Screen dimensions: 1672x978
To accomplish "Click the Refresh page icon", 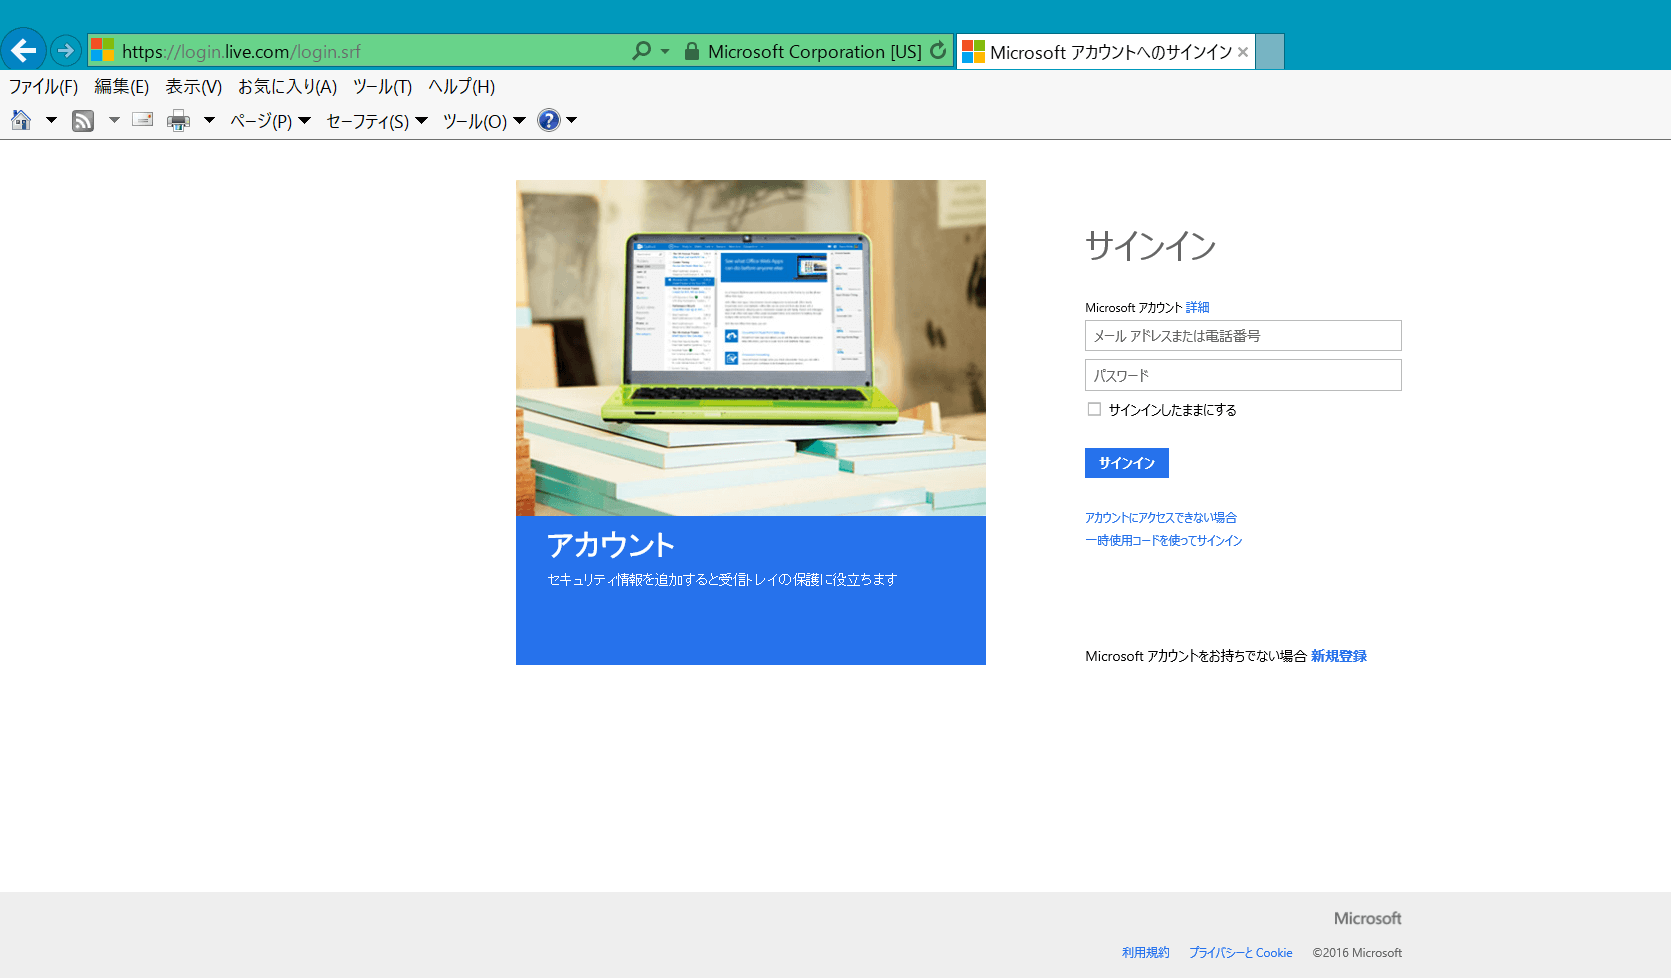I will coord(938,51).
